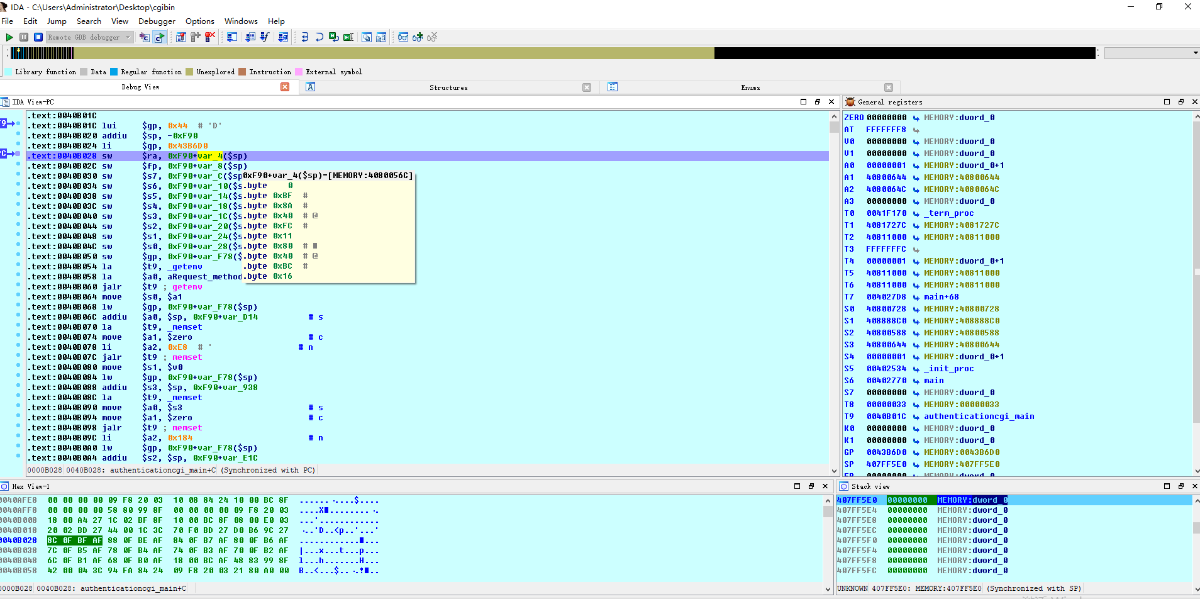The image size is (1200, 599).
Task: Terminate the process with the stop icon
Action: coord(37,37)
